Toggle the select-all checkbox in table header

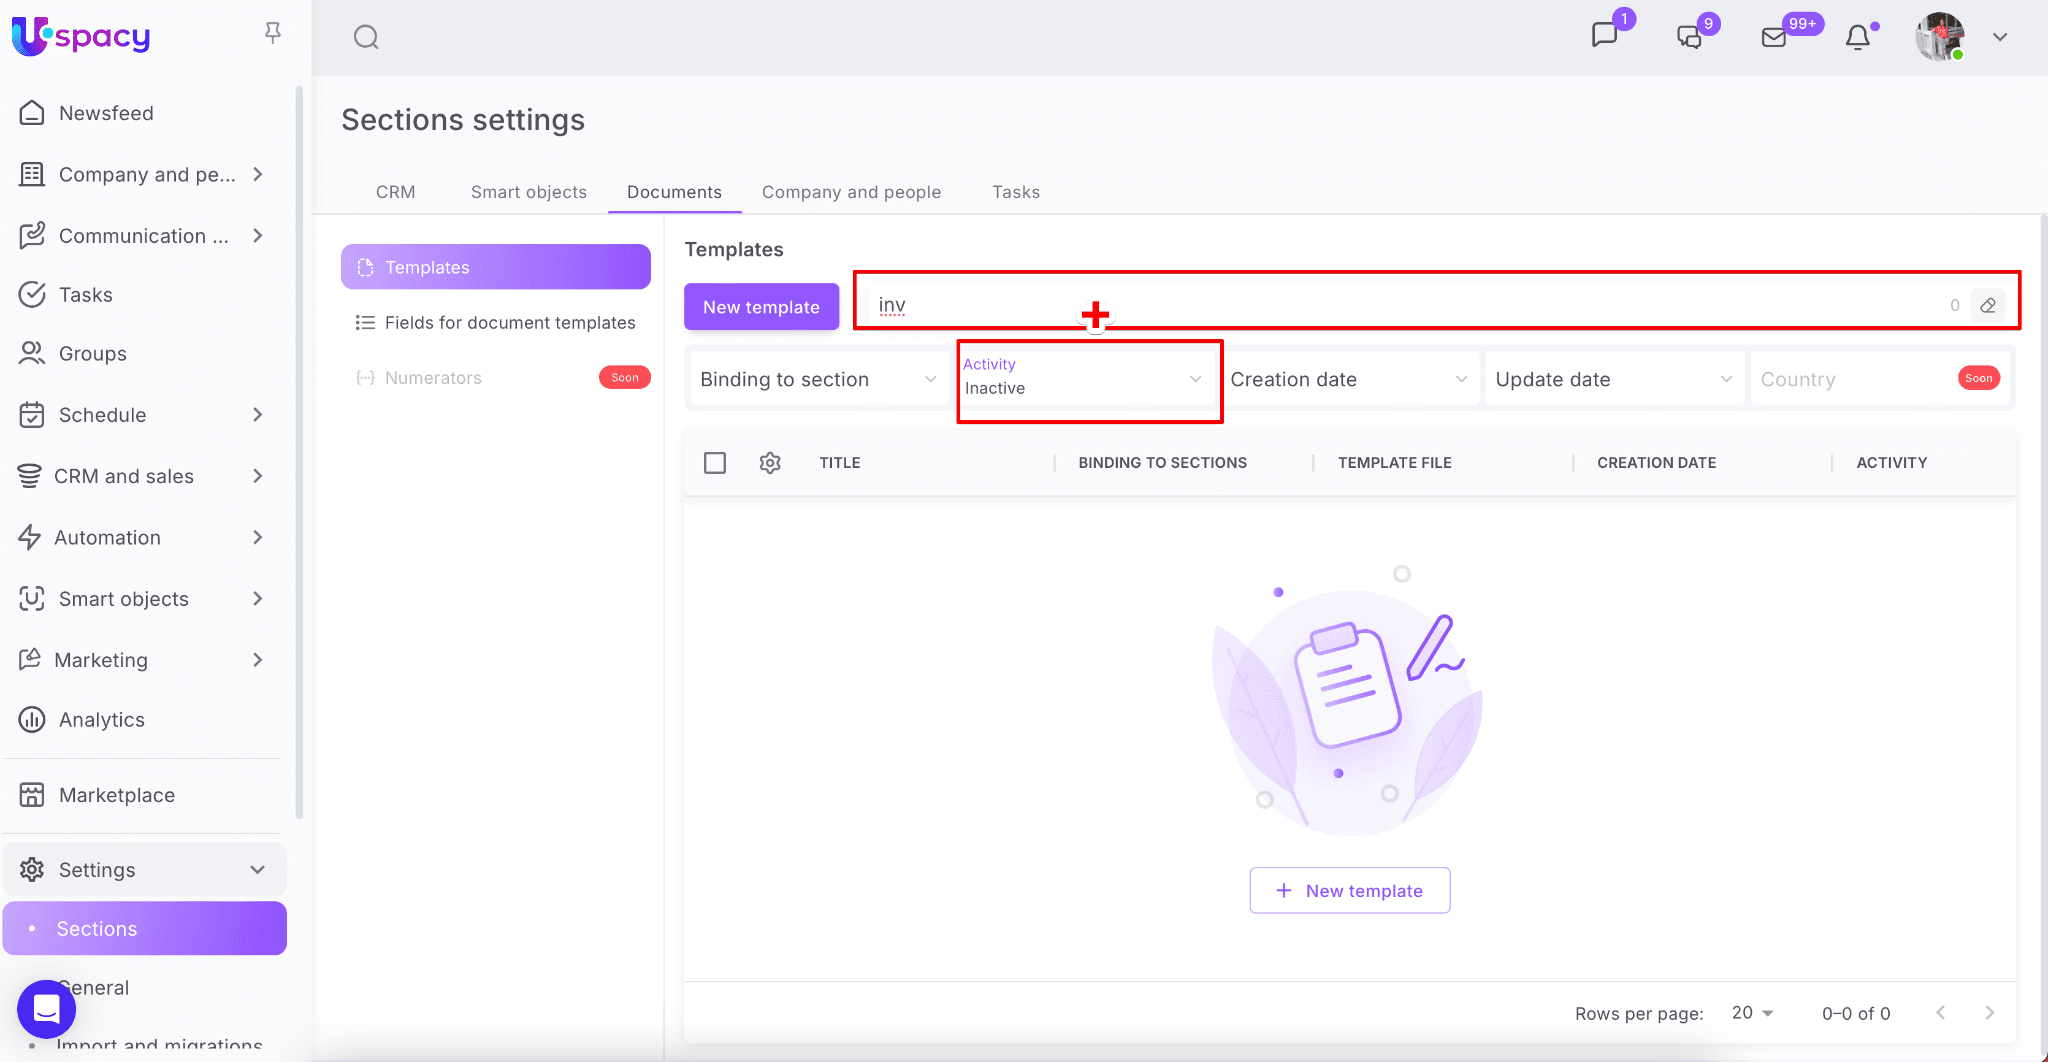click(715, 463)
